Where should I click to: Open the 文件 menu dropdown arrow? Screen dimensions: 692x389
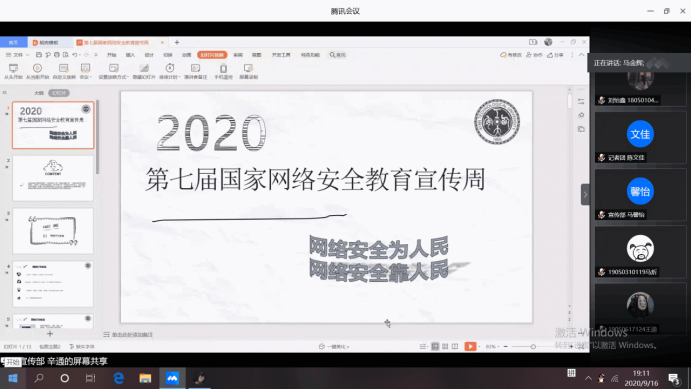[x=27, y=55]
